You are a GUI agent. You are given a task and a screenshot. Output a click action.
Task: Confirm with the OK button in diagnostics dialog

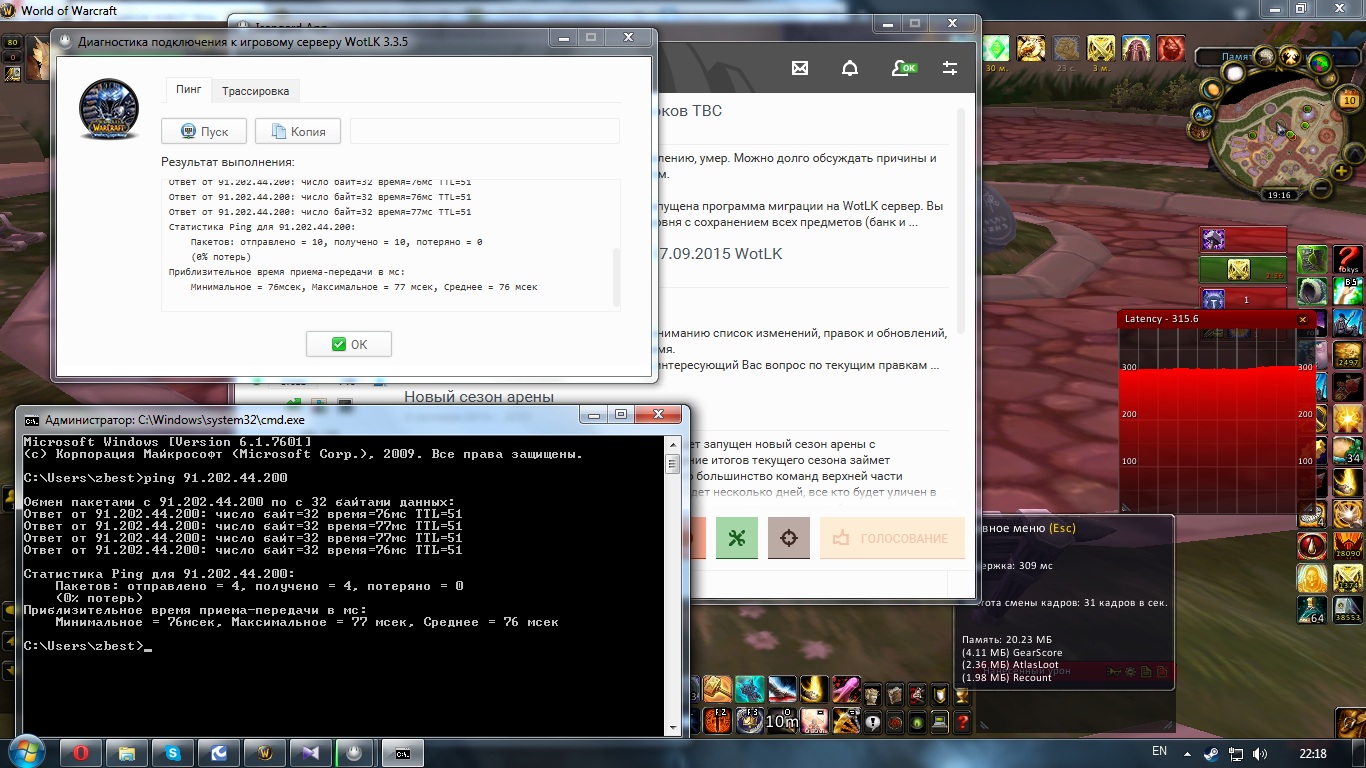tap(349, 344)
